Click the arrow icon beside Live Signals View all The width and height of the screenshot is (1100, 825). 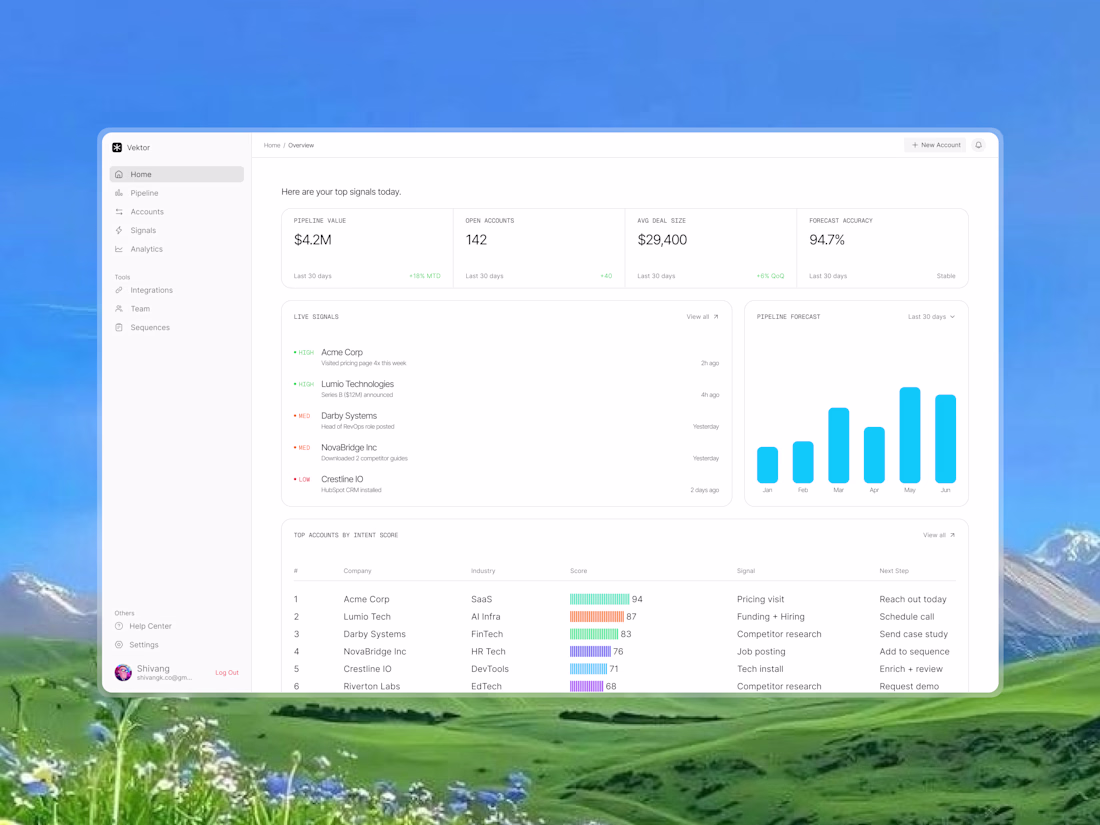[716, 317]
